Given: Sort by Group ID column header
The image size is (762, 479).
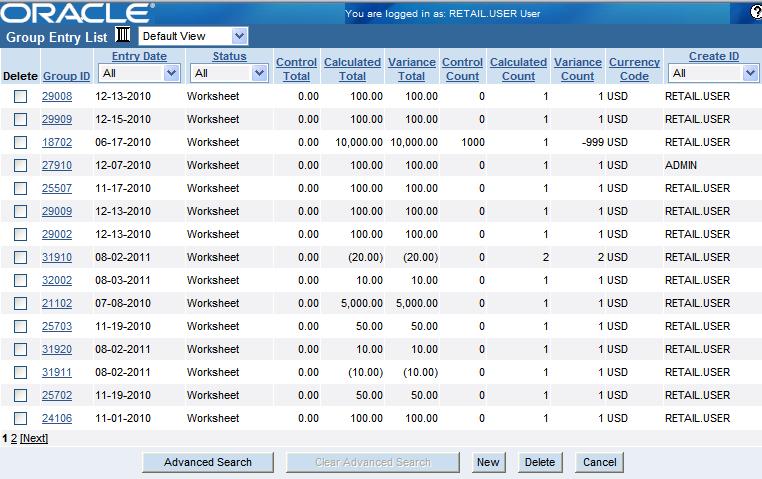Looking at the screenshot, I should tap(67, 76).
